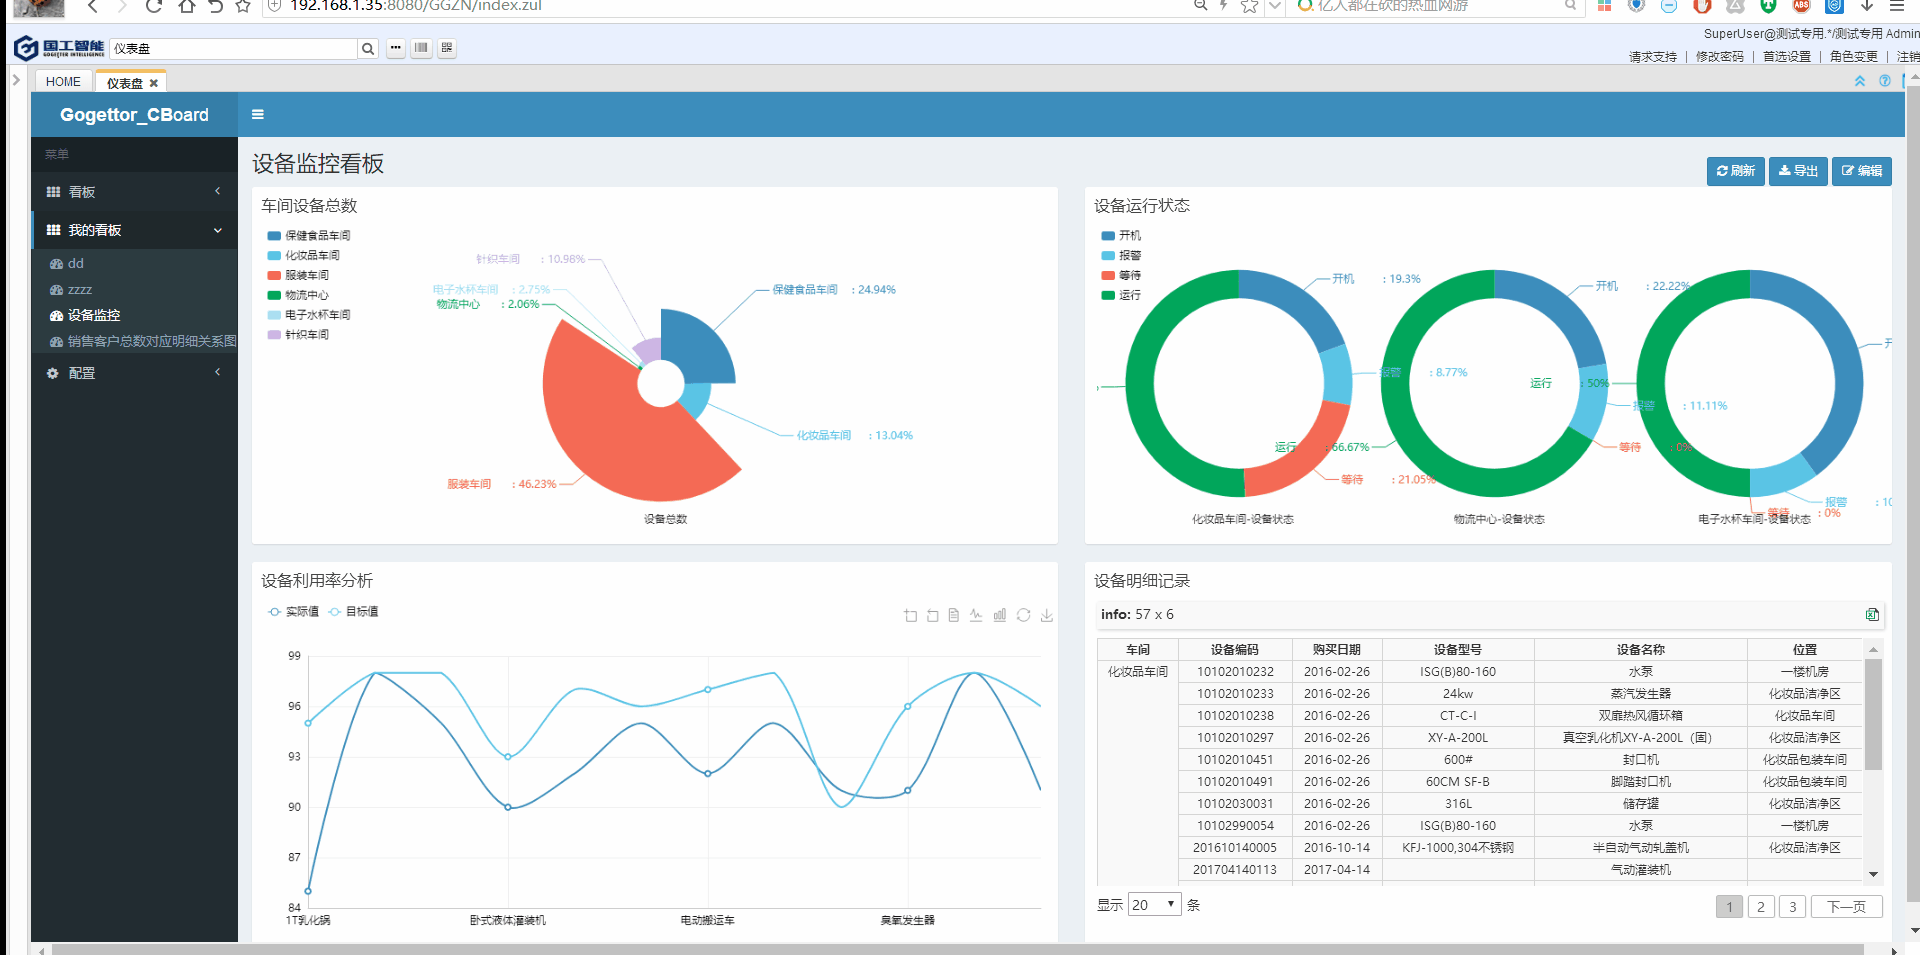The height and width of the screenshot is (955, 1920).
Task: Open the rows-per-page dropdown showing 20
Action: click(x=1154, y=905)
